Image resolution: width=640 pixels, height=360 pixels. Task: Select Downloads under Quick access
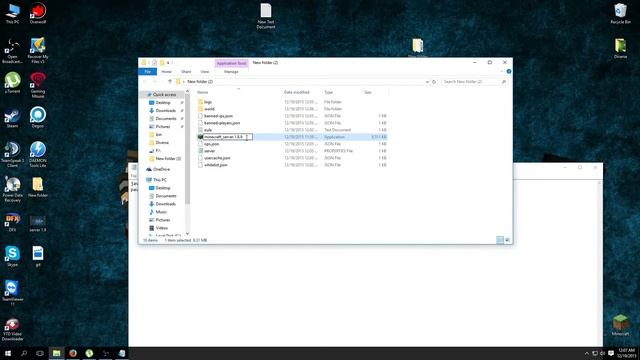(x=166, y=111)
